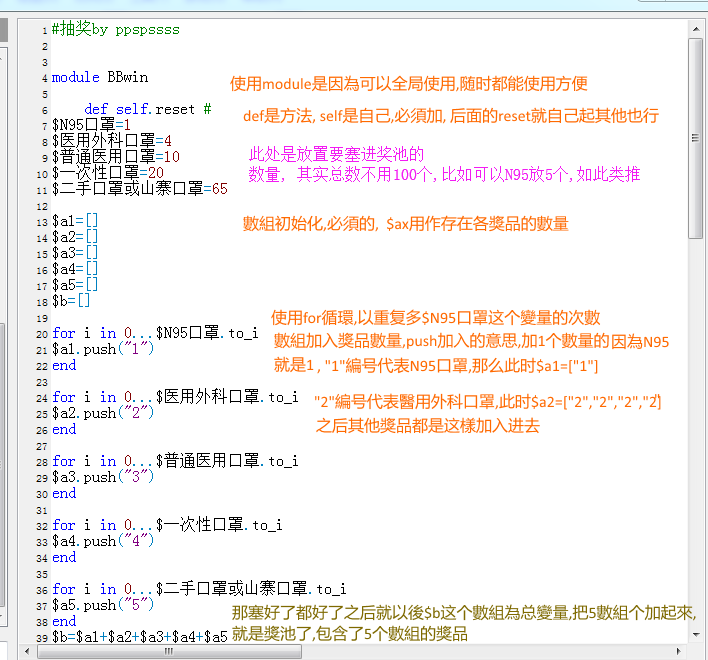The image size is (708, 660).
Task: Click the line '$a2.push("2")'
Action: 102,413
